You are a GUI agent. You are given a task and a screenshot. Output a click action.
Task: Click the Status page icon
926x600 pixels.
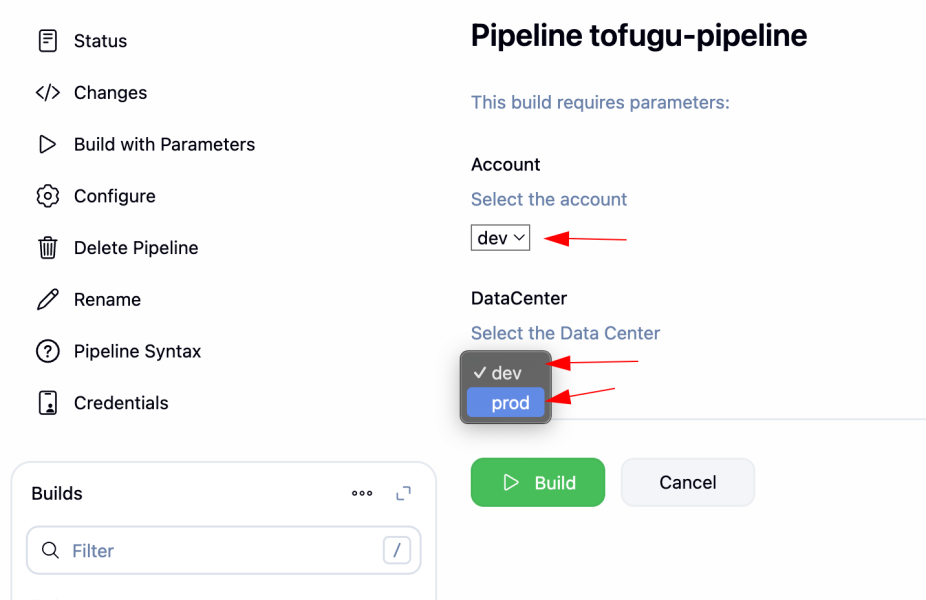(47, 41)
